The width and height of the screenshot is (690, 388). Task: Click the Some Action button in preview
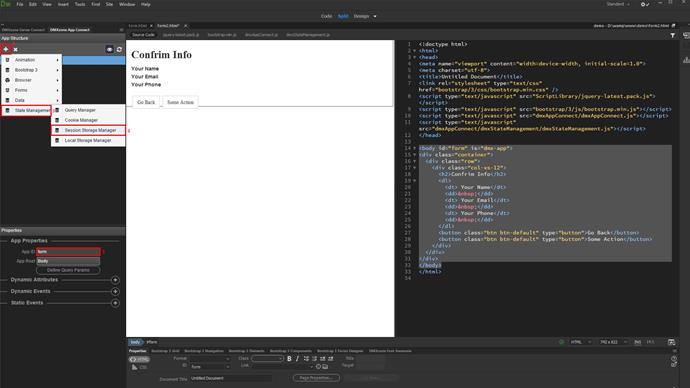180,102
